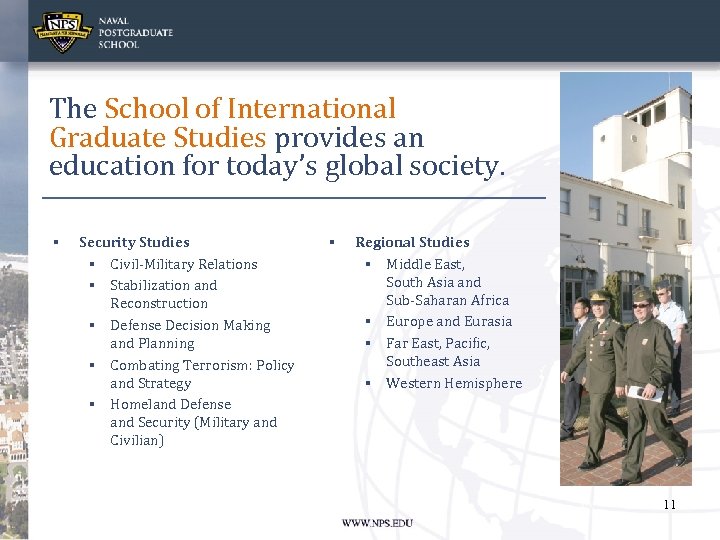Click 'Europe and Eurasia' bullet
This screenshot has height=540, width=720.
pyautogui.click(x=449, y=321)
